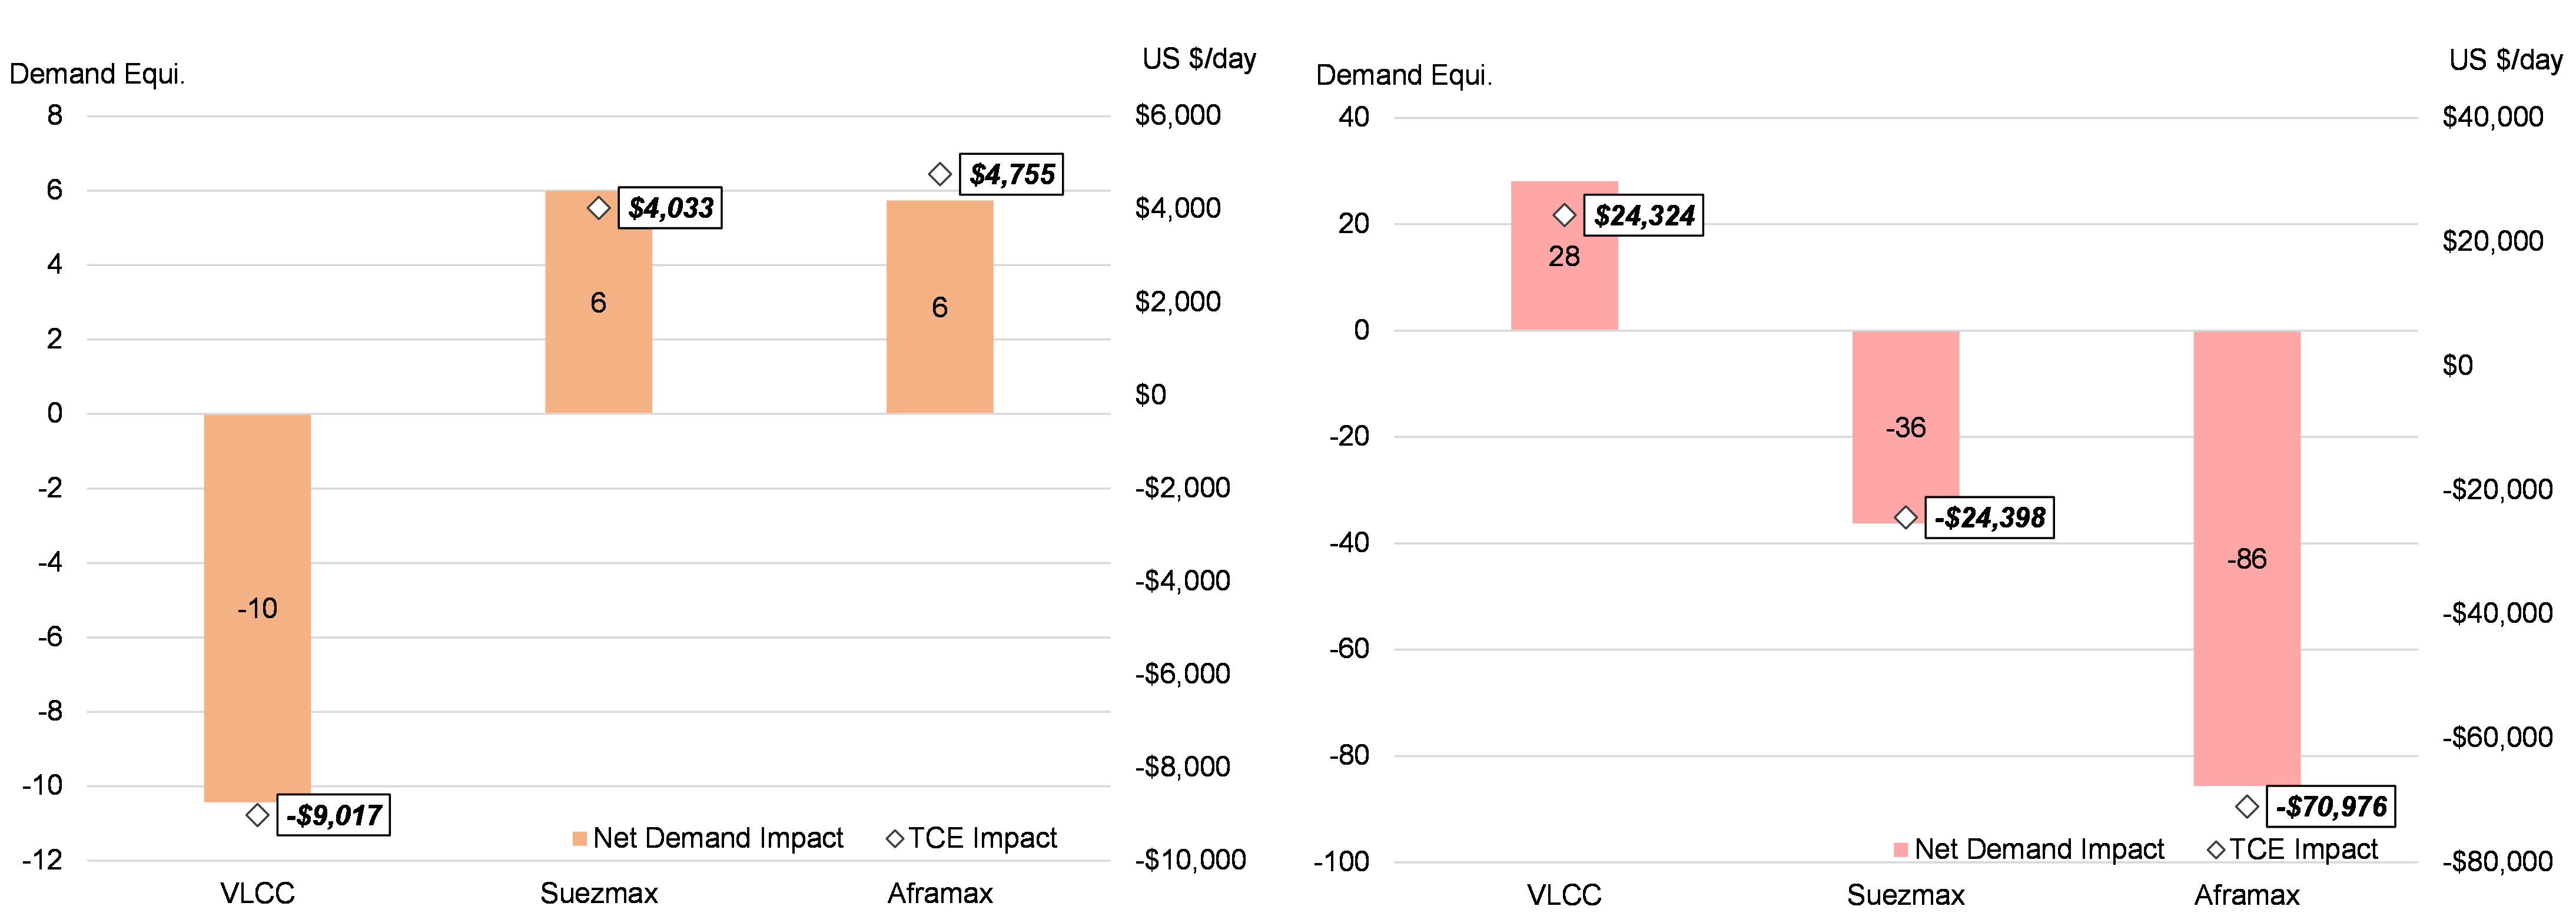Click the diamond marker next to -$70,976
This screenshot has width=2576, height=916.
[x=2246, y=806]
